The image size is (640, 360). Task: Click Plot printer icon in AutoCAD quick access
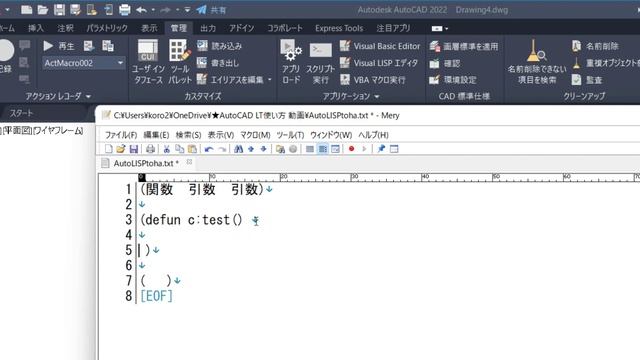[124, 9]
